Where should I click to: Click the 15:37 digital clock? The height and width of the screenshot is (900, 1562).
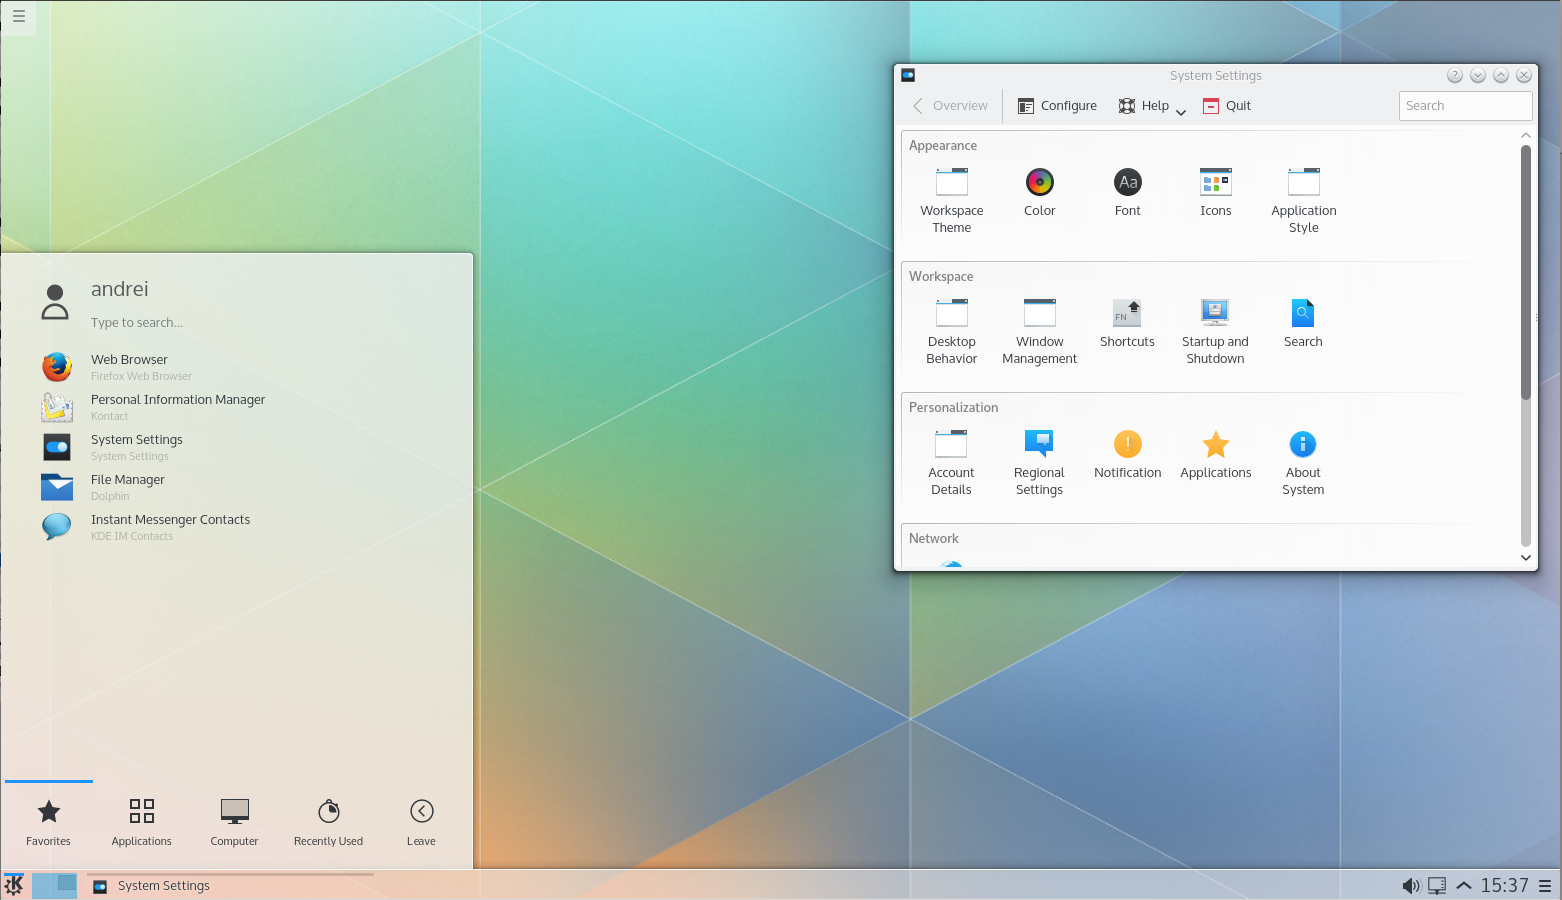point(1505,885)
